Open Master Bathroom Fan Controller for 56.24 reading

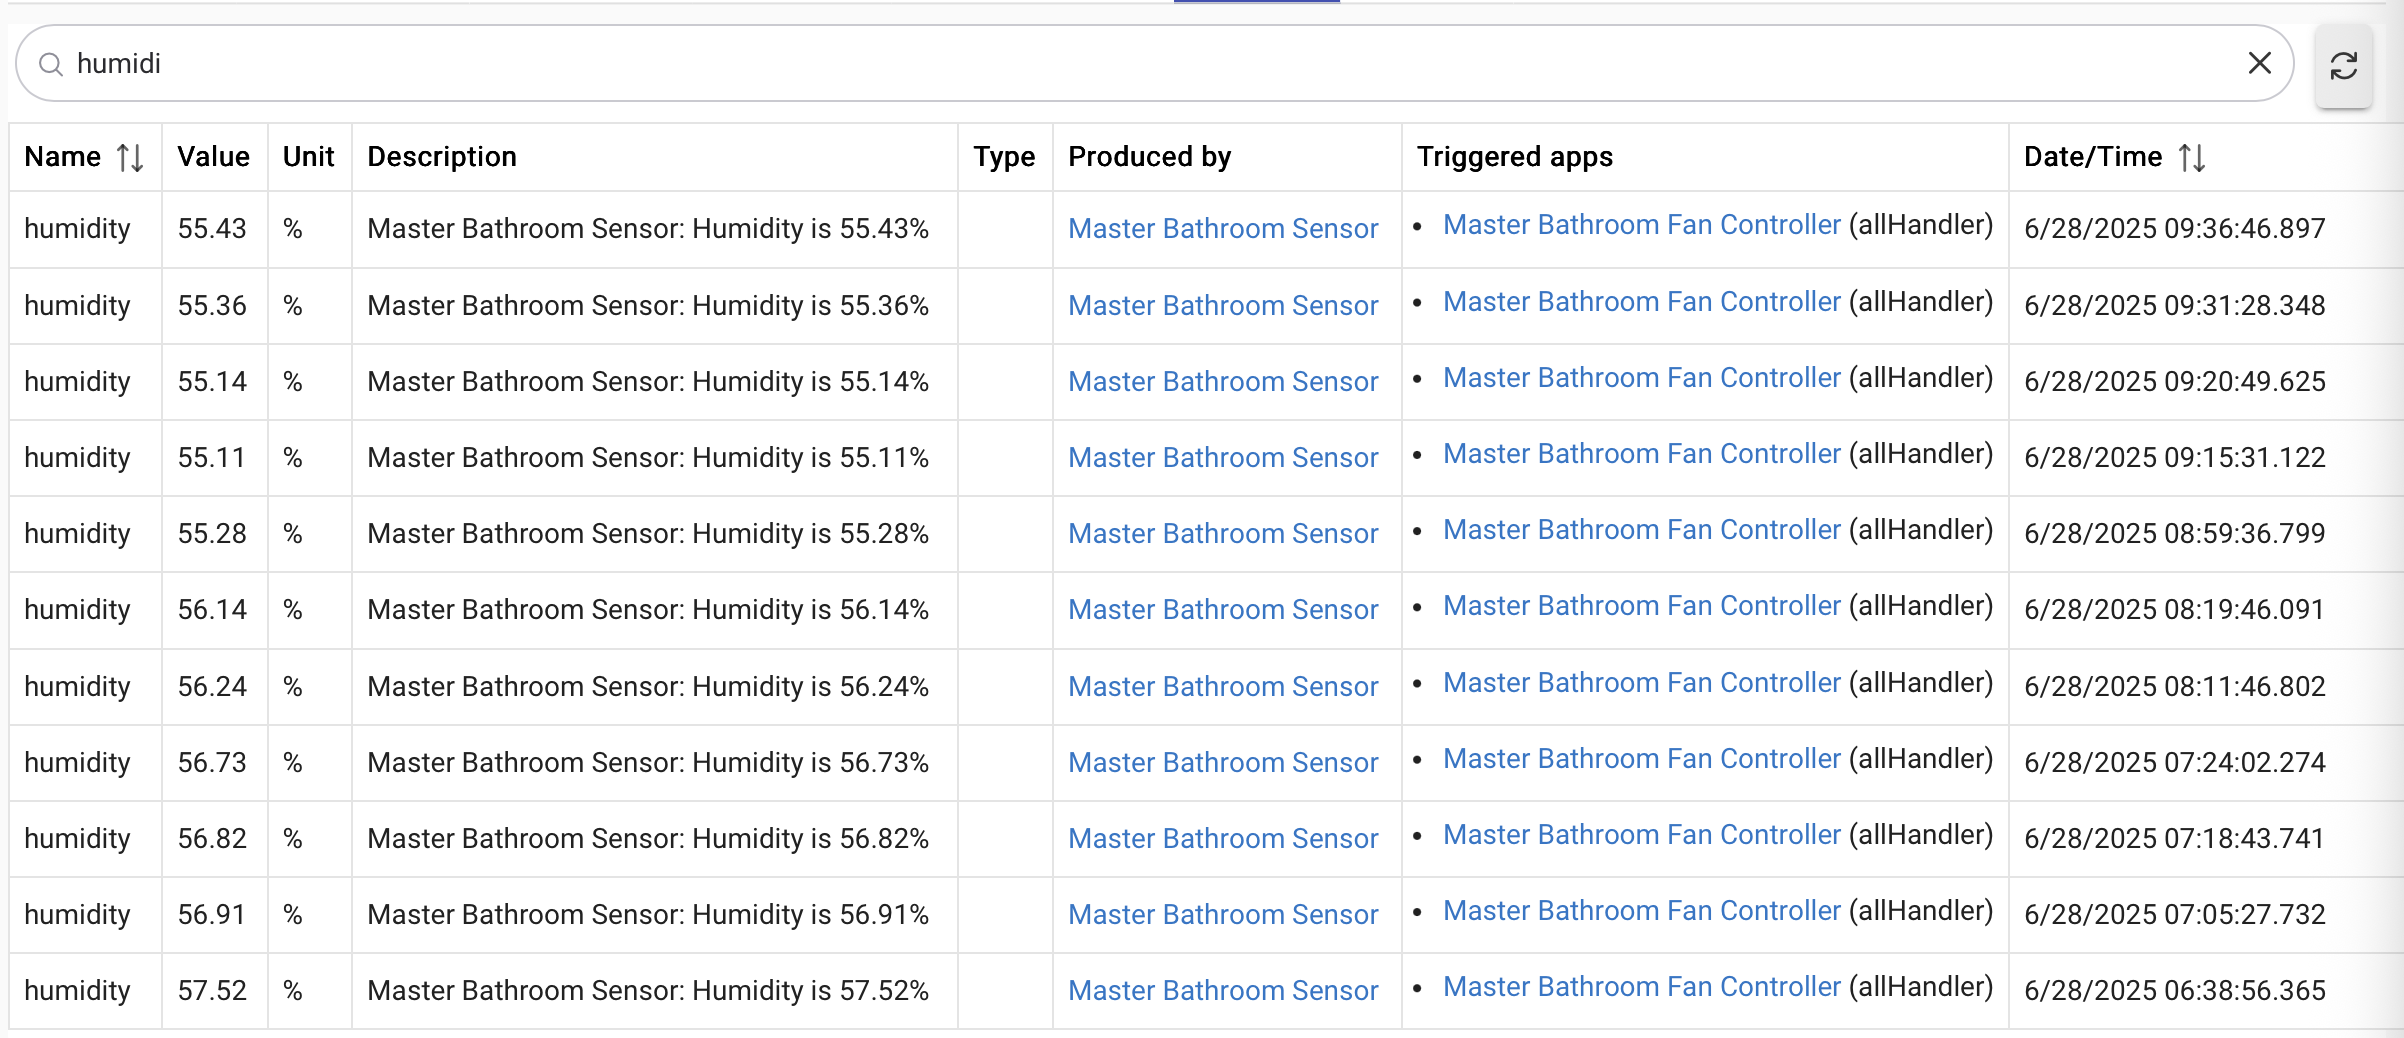coord(1641,683)
